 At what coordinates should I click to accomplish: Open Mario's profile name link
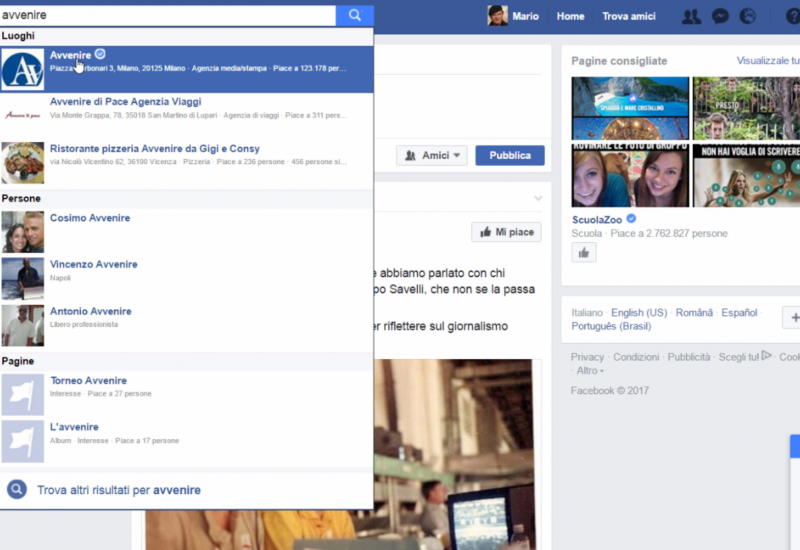pos(526,16)
